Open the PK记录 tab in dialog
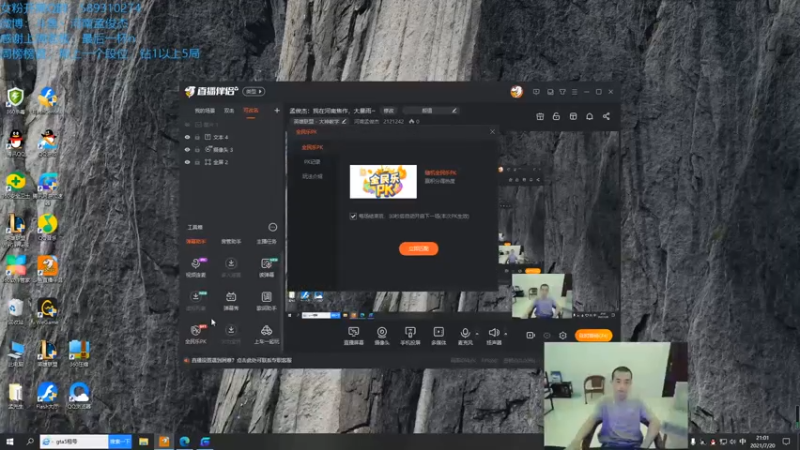This screenshot has height=450, width=800. pos(312,162)
